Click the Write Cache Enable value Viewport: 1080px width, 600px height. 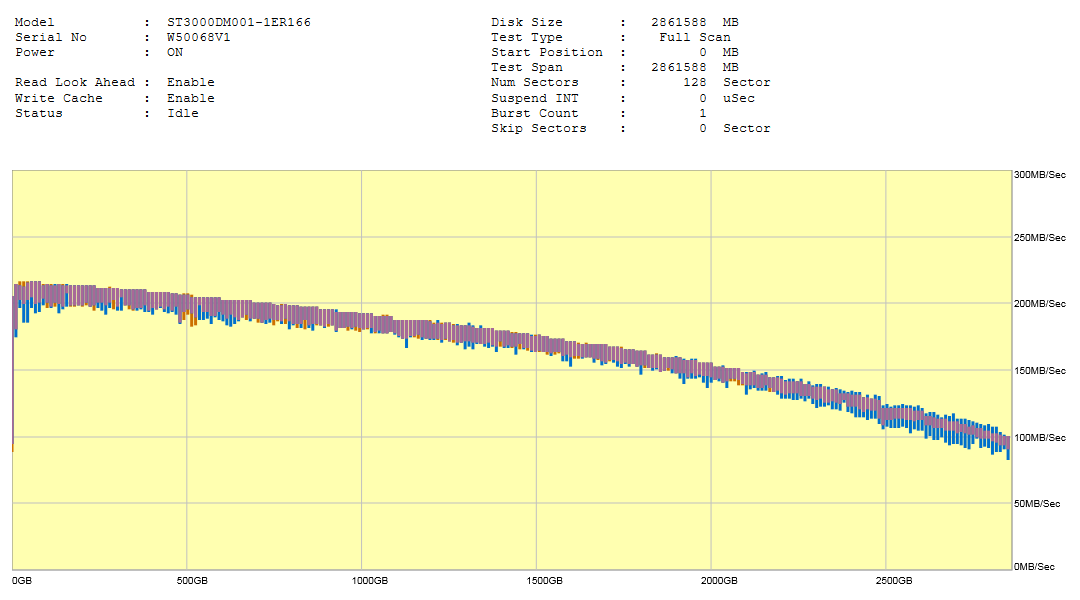click(190, 98)
